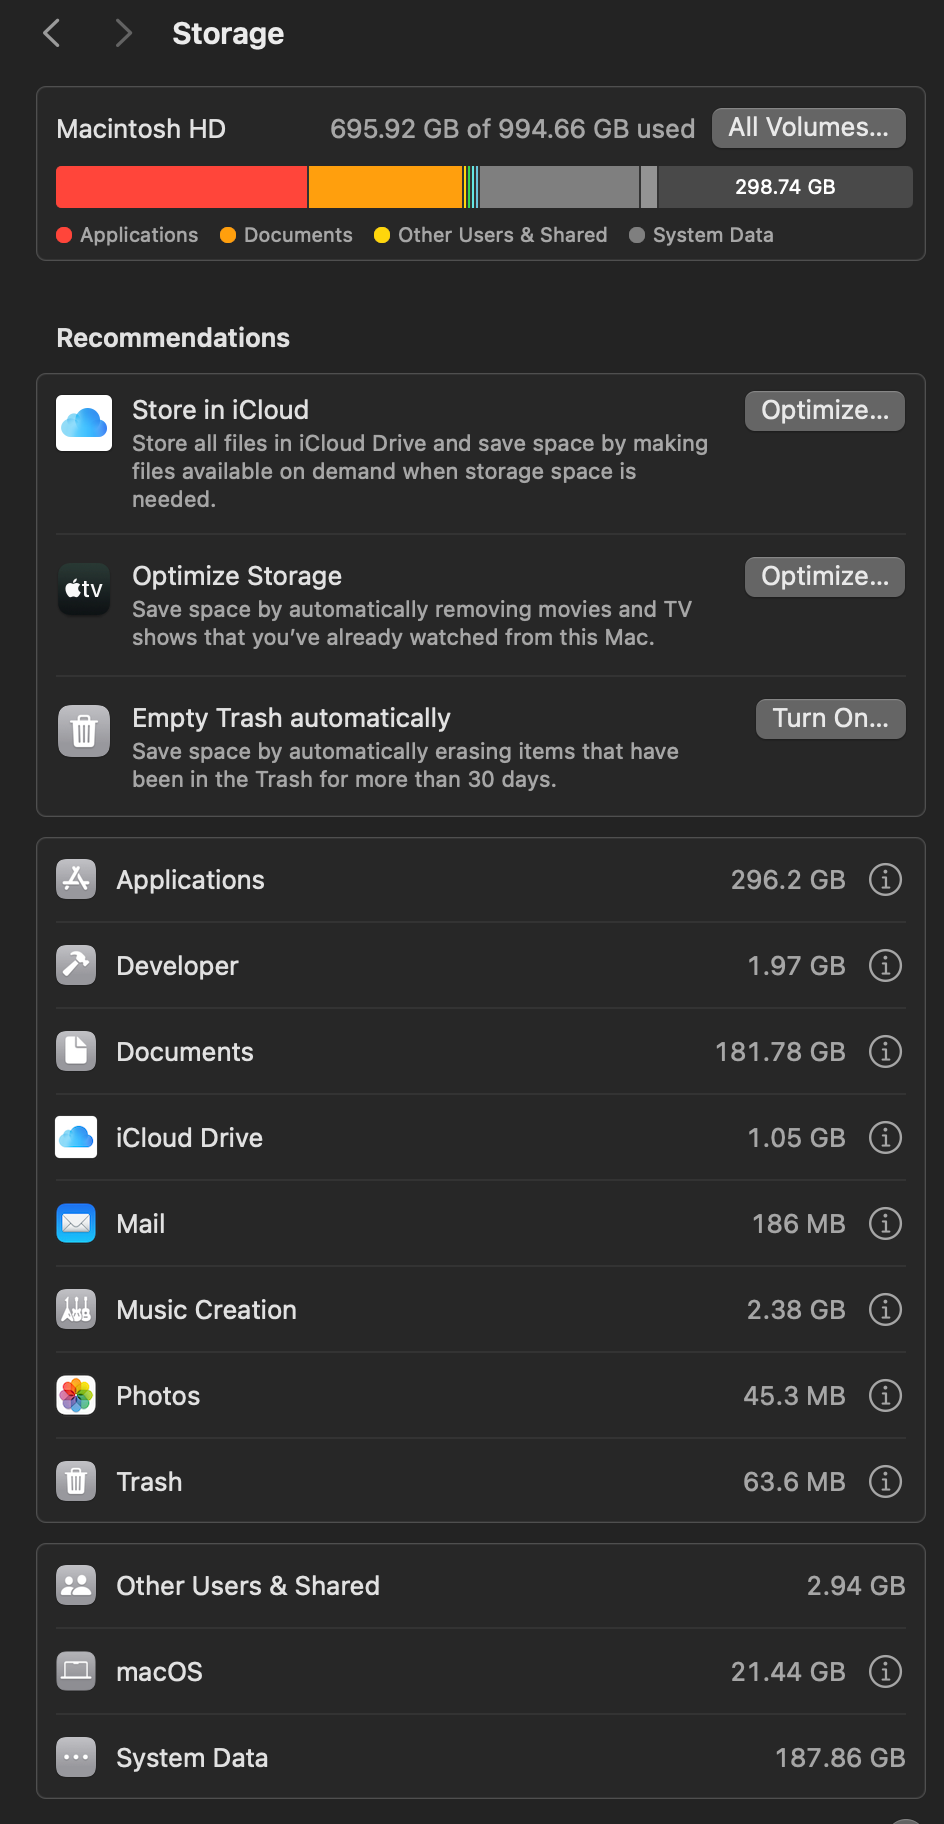Click the iCloud Drive cloud icon
This screenshot has height=1824, width=944.
76,1137
